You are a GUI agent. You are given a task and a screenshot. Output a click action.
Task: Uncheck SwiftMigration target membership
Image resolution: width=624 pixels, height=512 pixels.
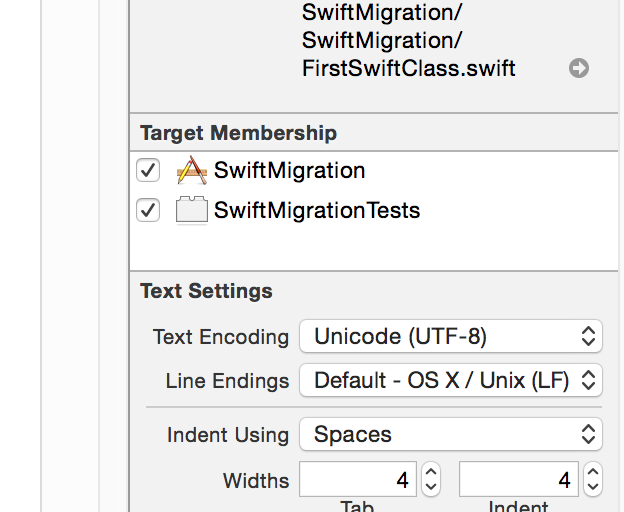point(148,171)
